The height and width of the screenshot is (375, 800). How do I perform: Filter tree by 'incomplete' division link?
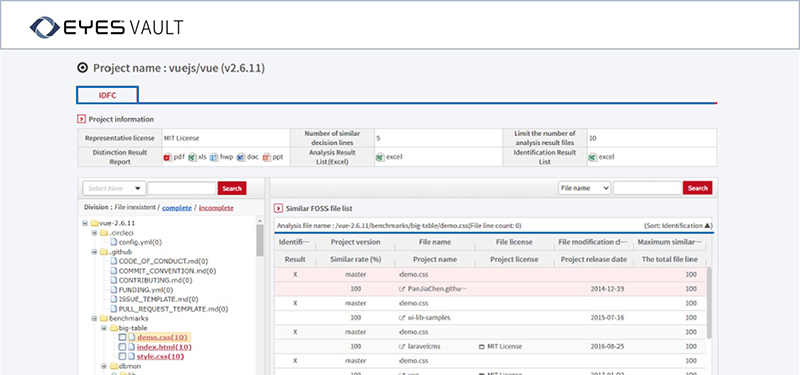[216, 208]
